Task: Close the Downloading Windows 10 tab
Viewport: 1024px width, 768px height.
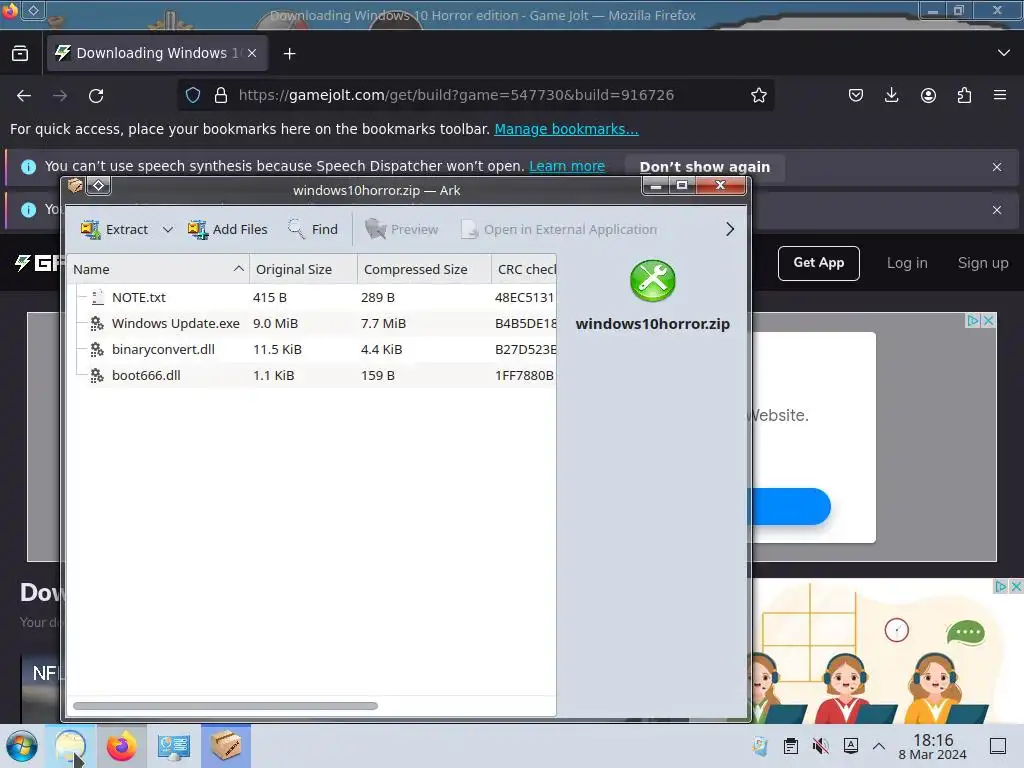Action: [x=252, y=53]
